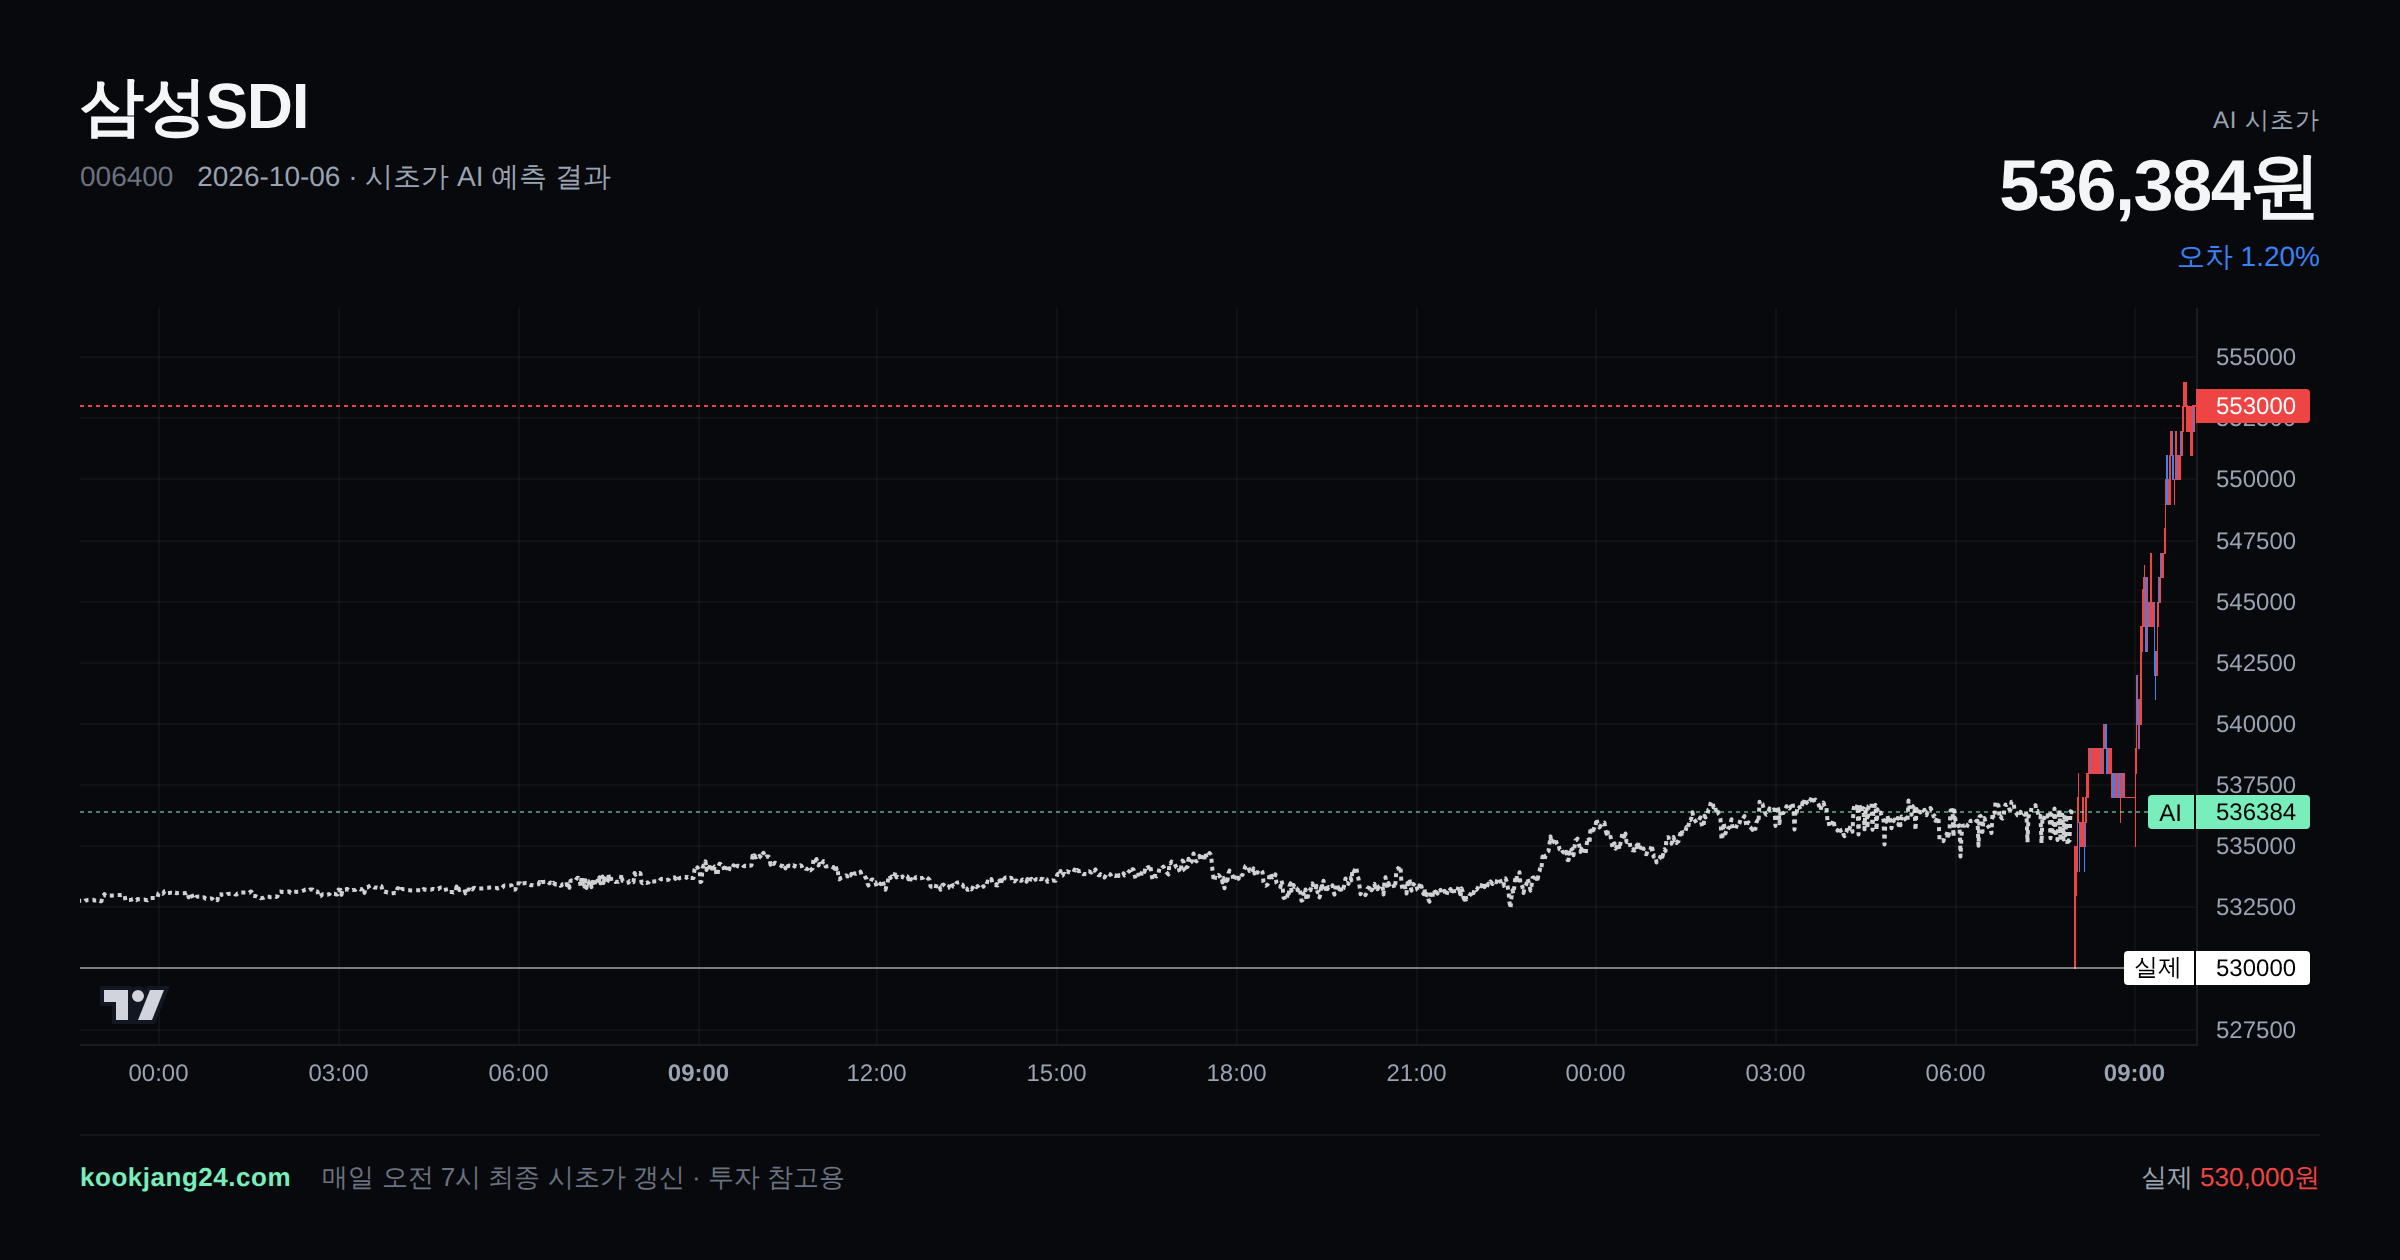The image size is (2400, 1260).
Task: Click the 550000 price axis label
Action: click(2255, 479)
